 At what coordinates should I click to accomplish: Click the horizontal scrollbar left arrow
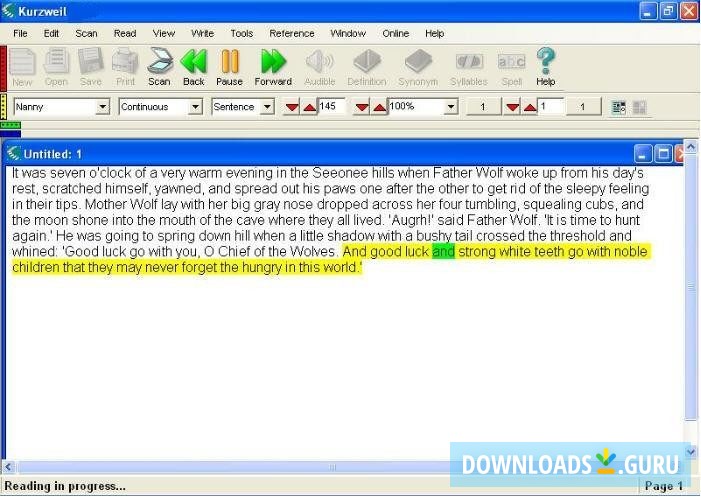pyautogui.click(x=8, y=468)
